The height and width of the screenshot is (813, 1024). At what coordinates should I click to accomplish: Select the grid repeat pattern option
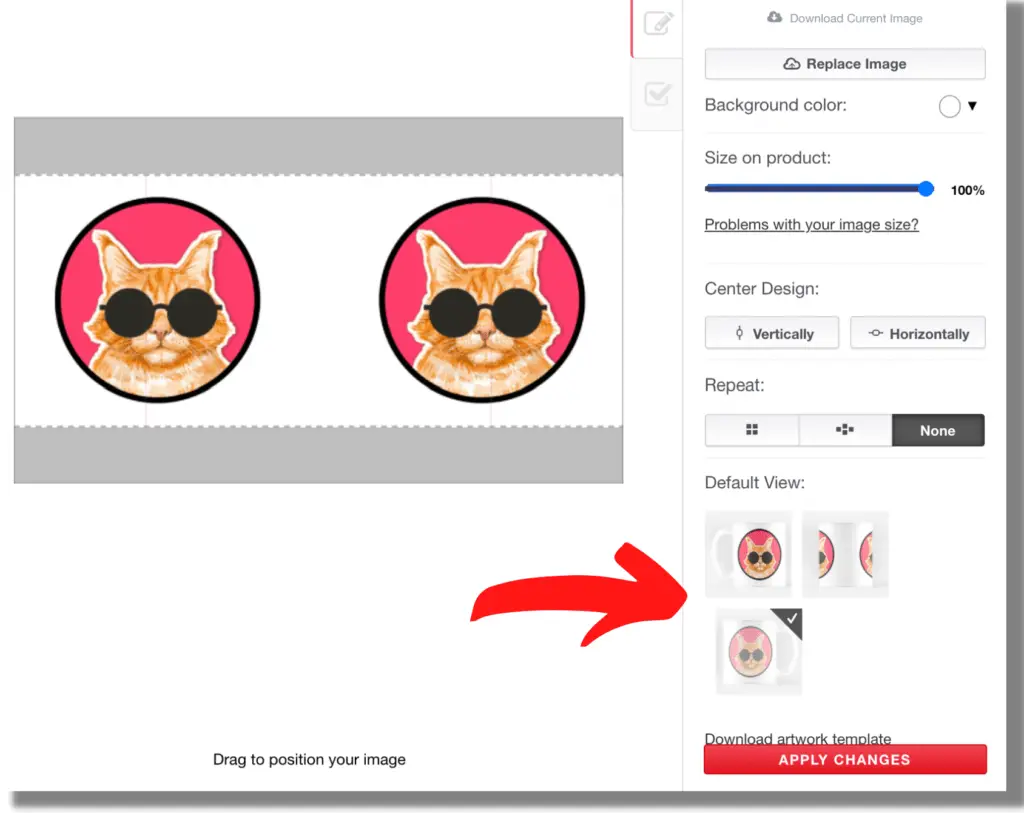point(752,430)
